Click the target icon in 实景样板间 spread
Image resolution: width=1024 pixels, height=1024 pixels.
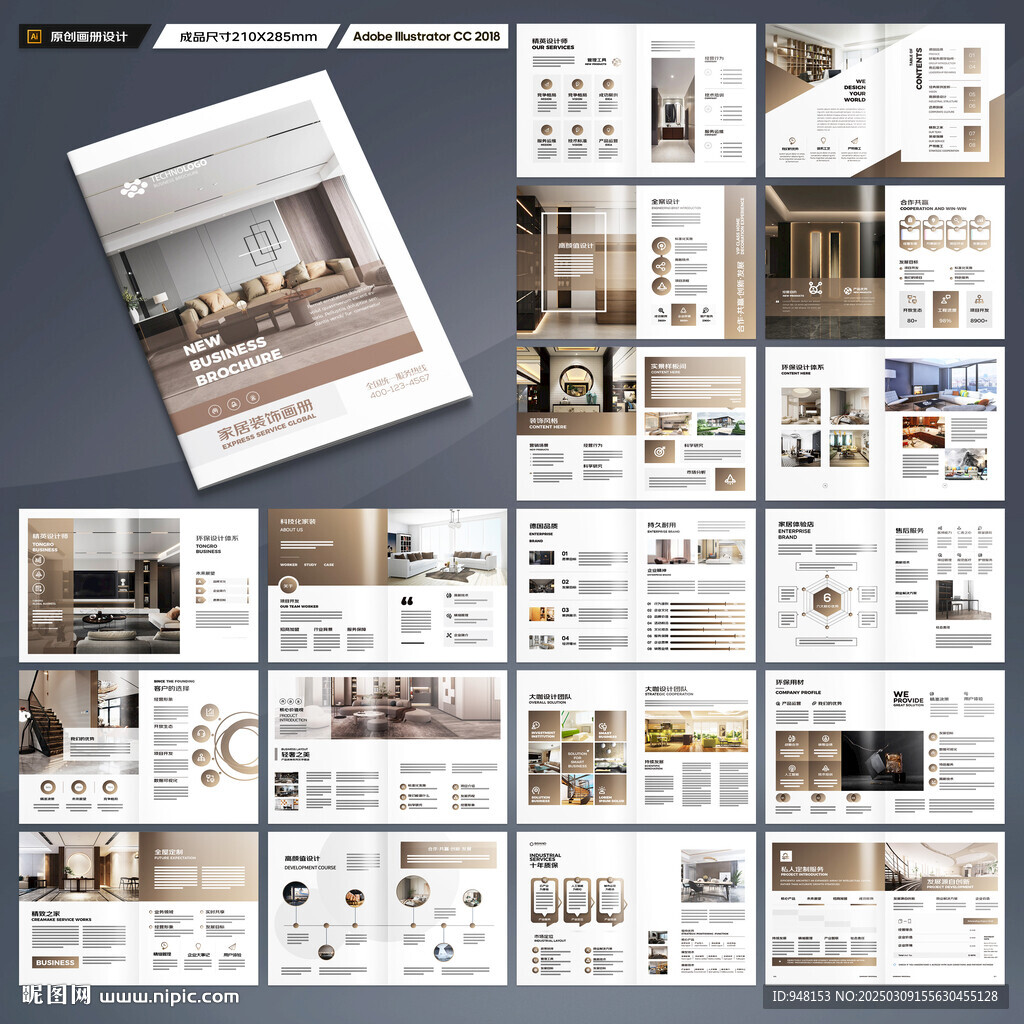tap(660, 451)
